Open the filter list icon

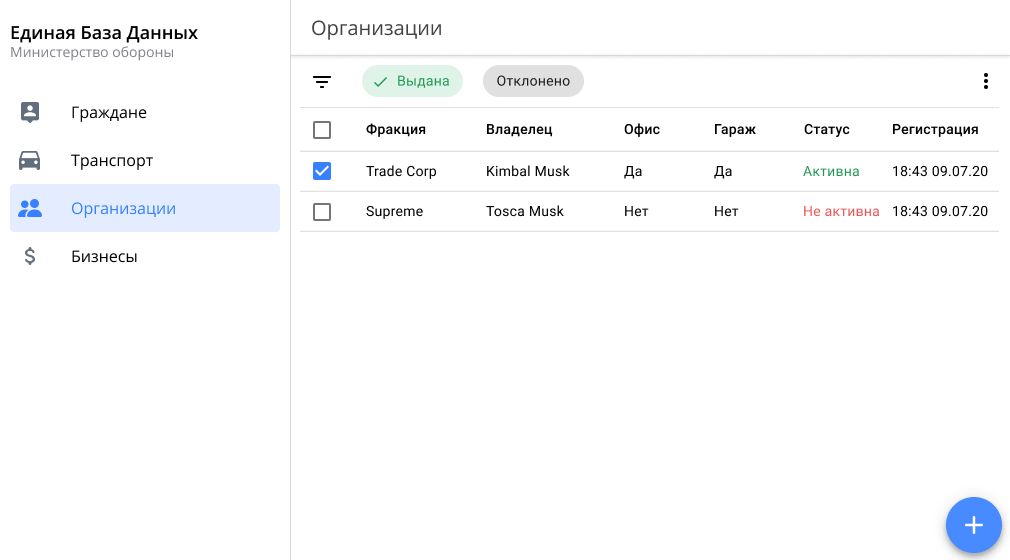click(x=322, y=82)
